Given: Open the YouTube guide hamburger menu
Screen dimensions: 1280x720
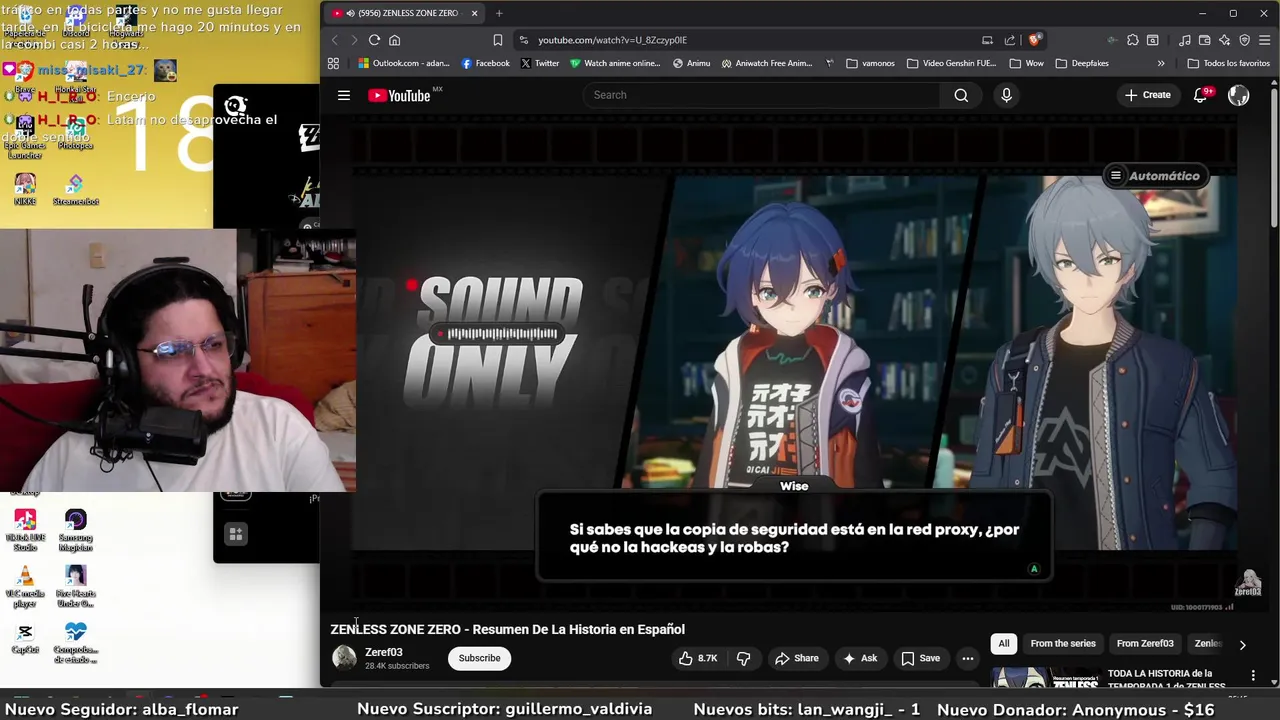Looking at the screenshot, I should tap(344, 95).
